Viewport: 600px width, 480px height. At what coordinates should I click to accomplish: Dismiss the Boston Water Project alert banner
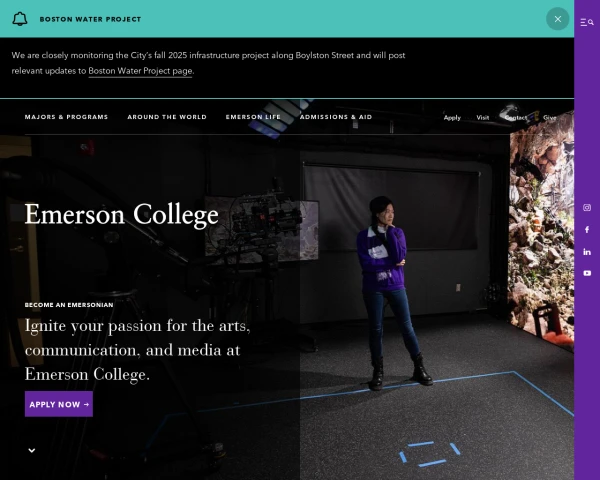(557, 19)
